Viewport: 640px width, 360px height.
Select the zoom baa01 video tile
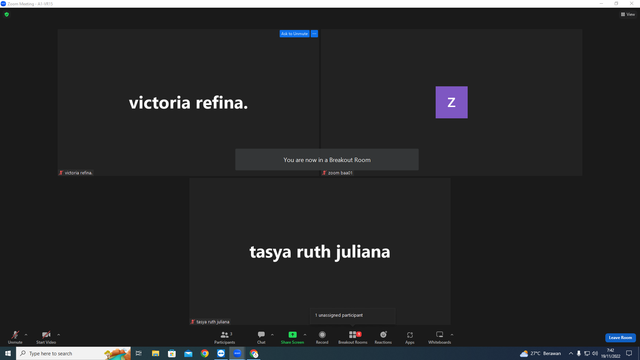click(451, 102)
